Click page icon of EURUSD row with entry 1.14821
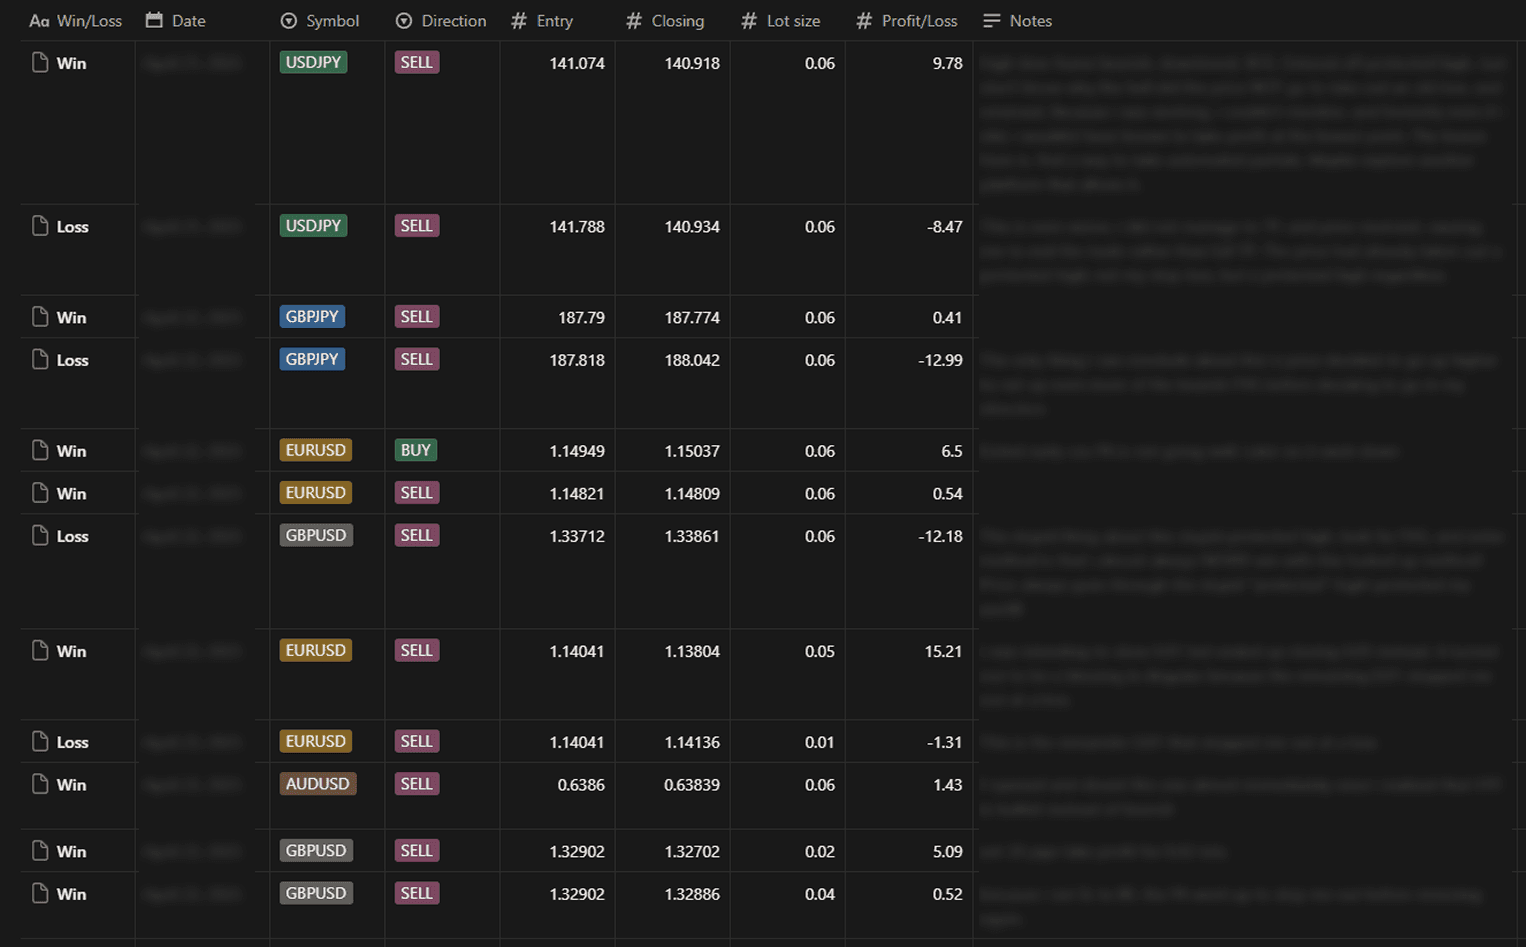The height and width of the screenshot is (947, 1526). pos(40,493)
